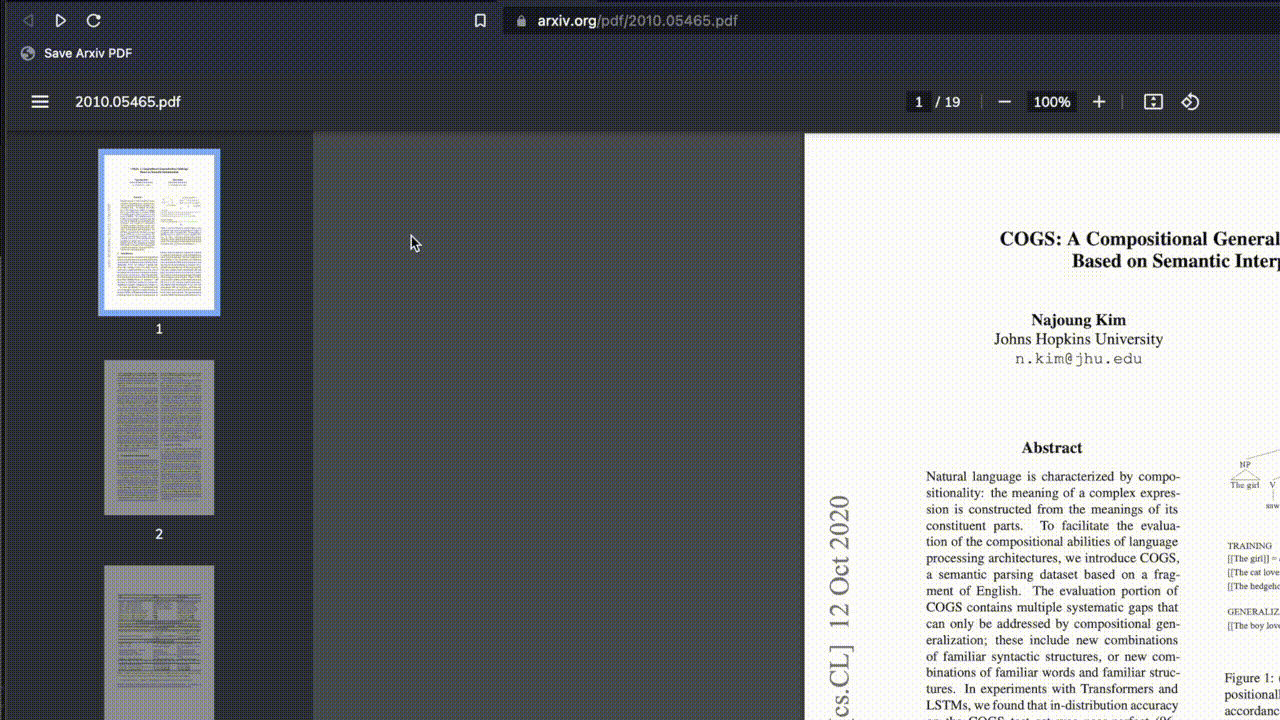Viewport: 1280px width, 720px height.
Task: Click the browser back arrow
Action: point(28,20)
